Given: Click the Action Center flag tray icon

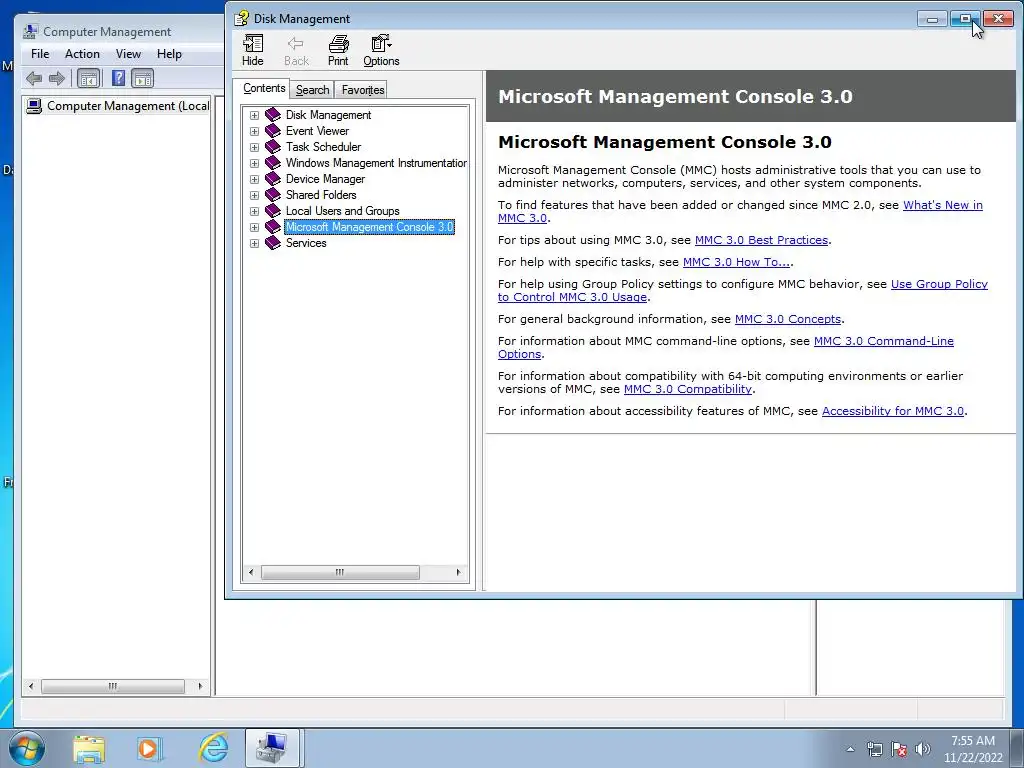Looking at the screenshot, I should click(899, 749).
